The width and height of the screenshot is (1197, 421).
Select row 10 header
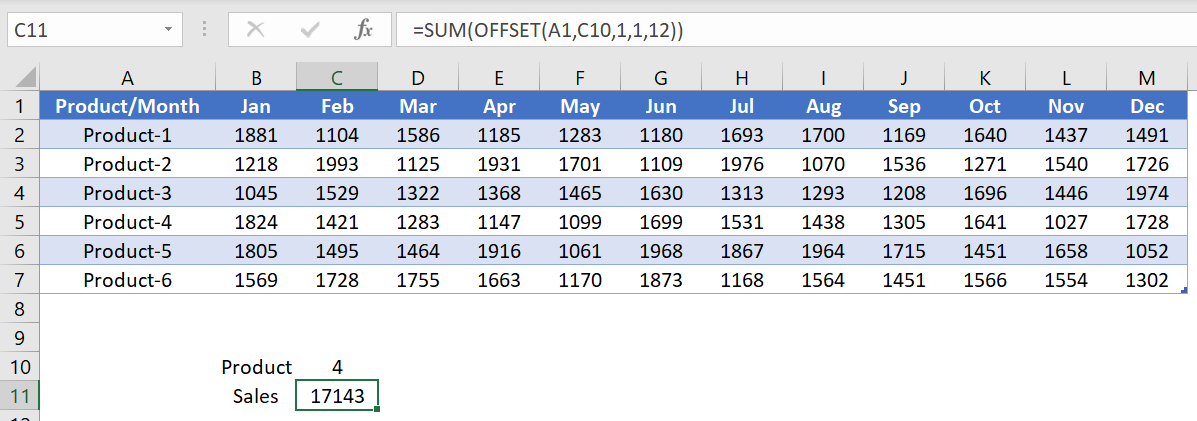(x=20, y=367)
